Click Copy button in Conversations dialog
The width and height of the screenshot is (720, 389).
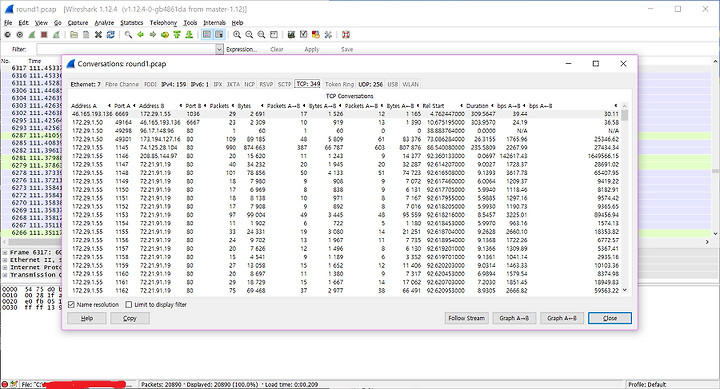point(129,318)
